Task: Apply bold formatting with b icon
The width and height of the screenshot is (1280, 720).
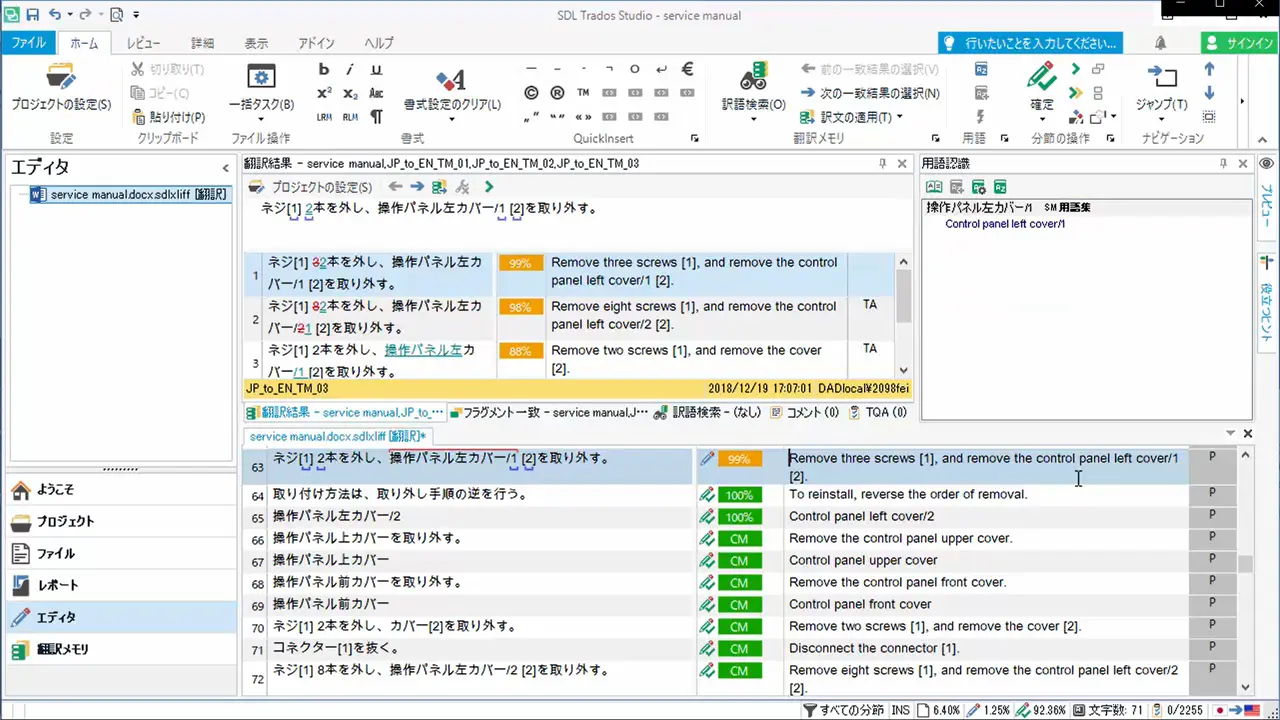Action: [324, 70]
